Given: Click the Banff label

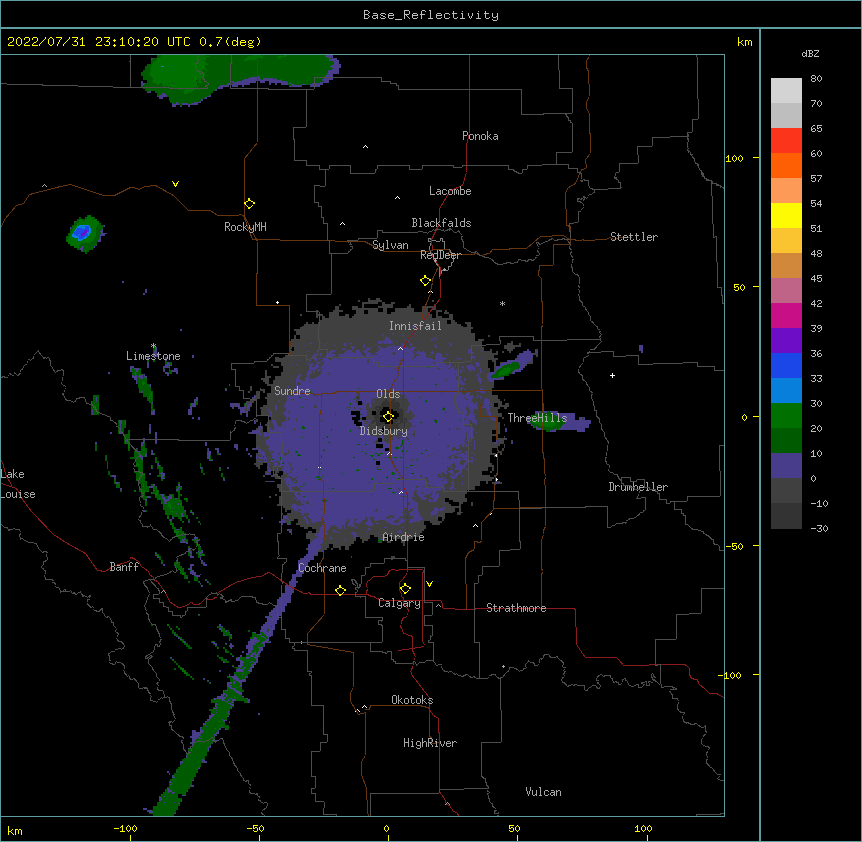Looking at the screenshot, I should click(x=124, y=567).
